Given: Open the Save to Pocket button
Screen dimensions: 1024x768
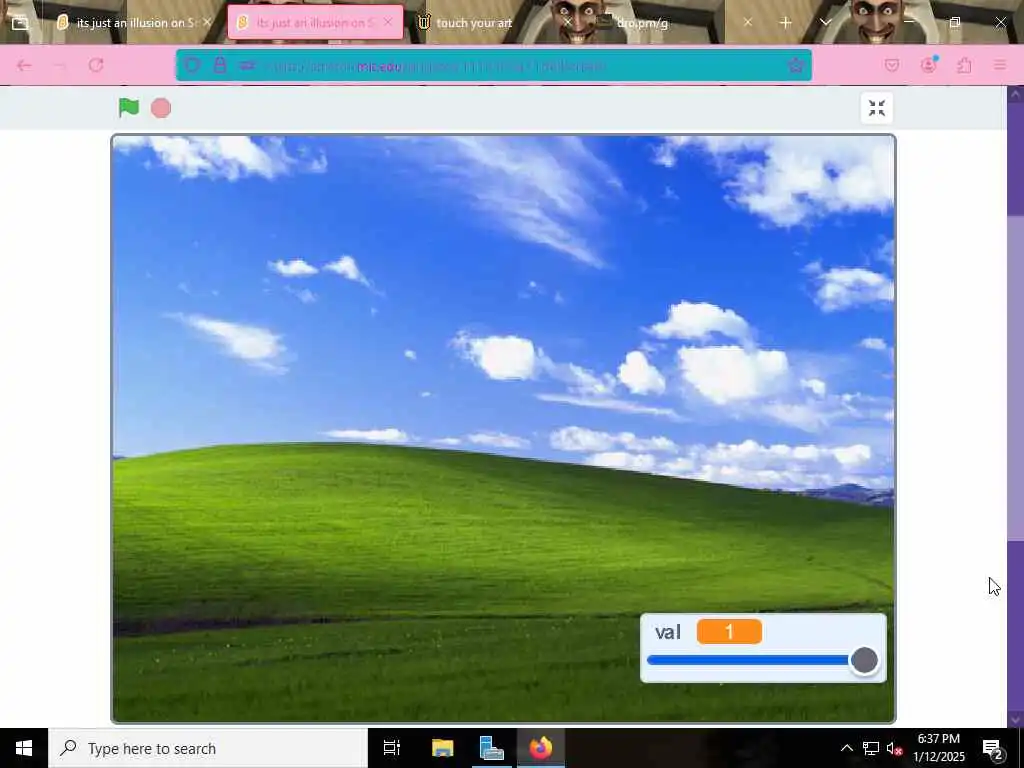Looking at the screenshot, I should click(892, 65).
